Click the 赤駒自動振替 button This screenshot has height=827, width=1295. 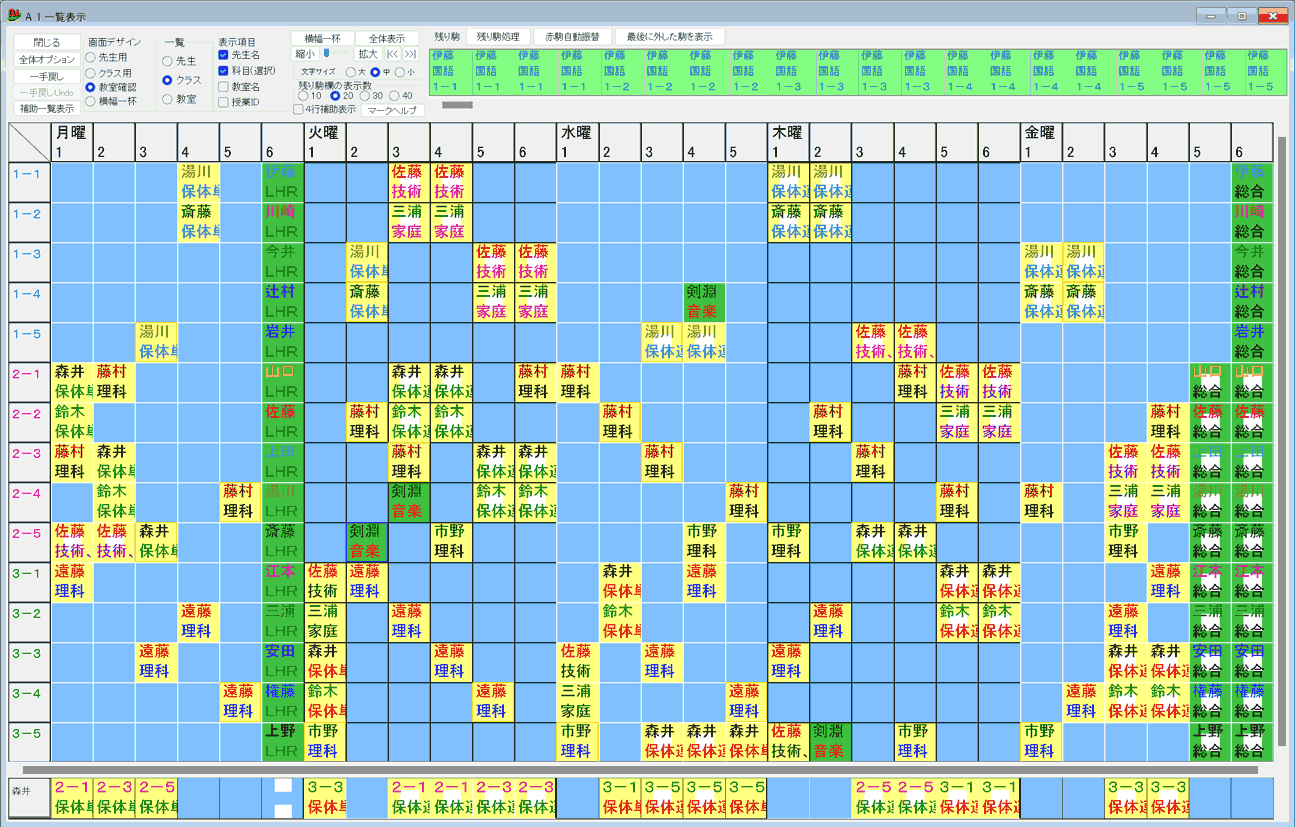click(572, 37)
